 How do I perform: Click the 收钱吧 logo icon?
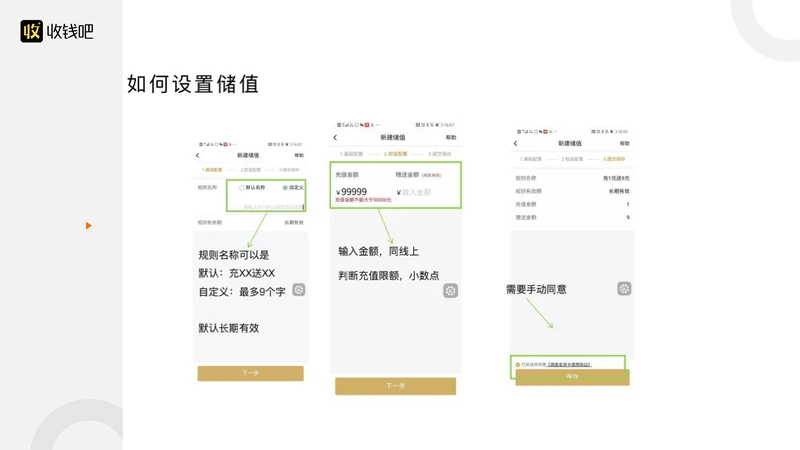coord(32,31)
